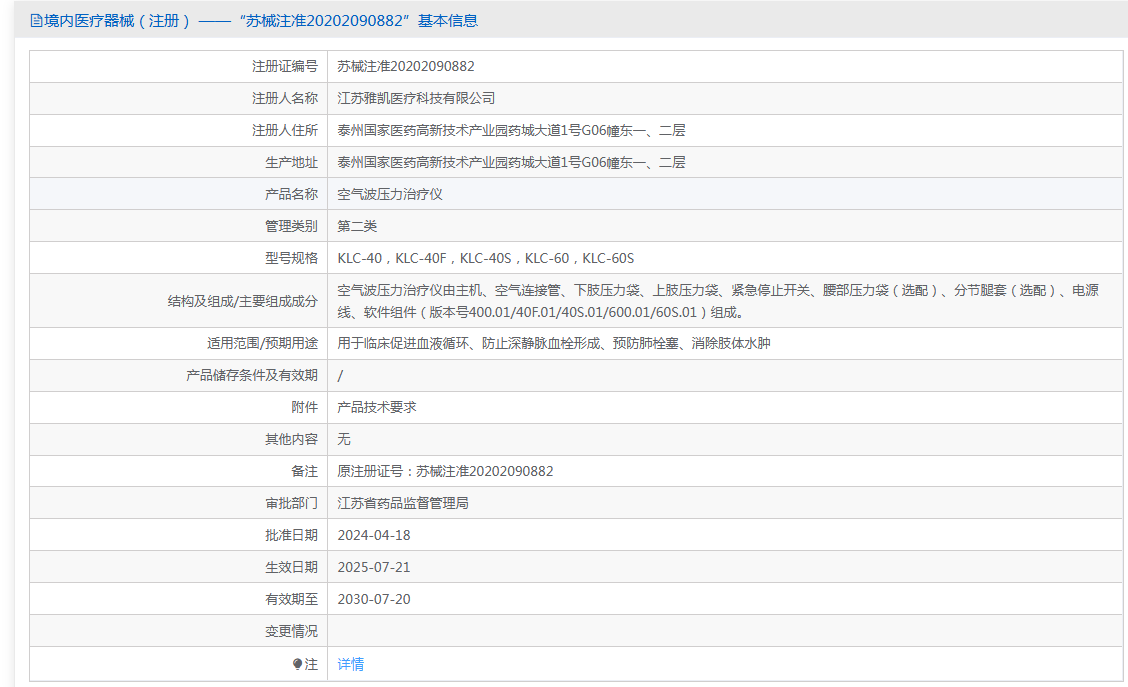Screen dimensions: 1128x687
Task: Click the structure description text paragraph
Action: (718, 301)
